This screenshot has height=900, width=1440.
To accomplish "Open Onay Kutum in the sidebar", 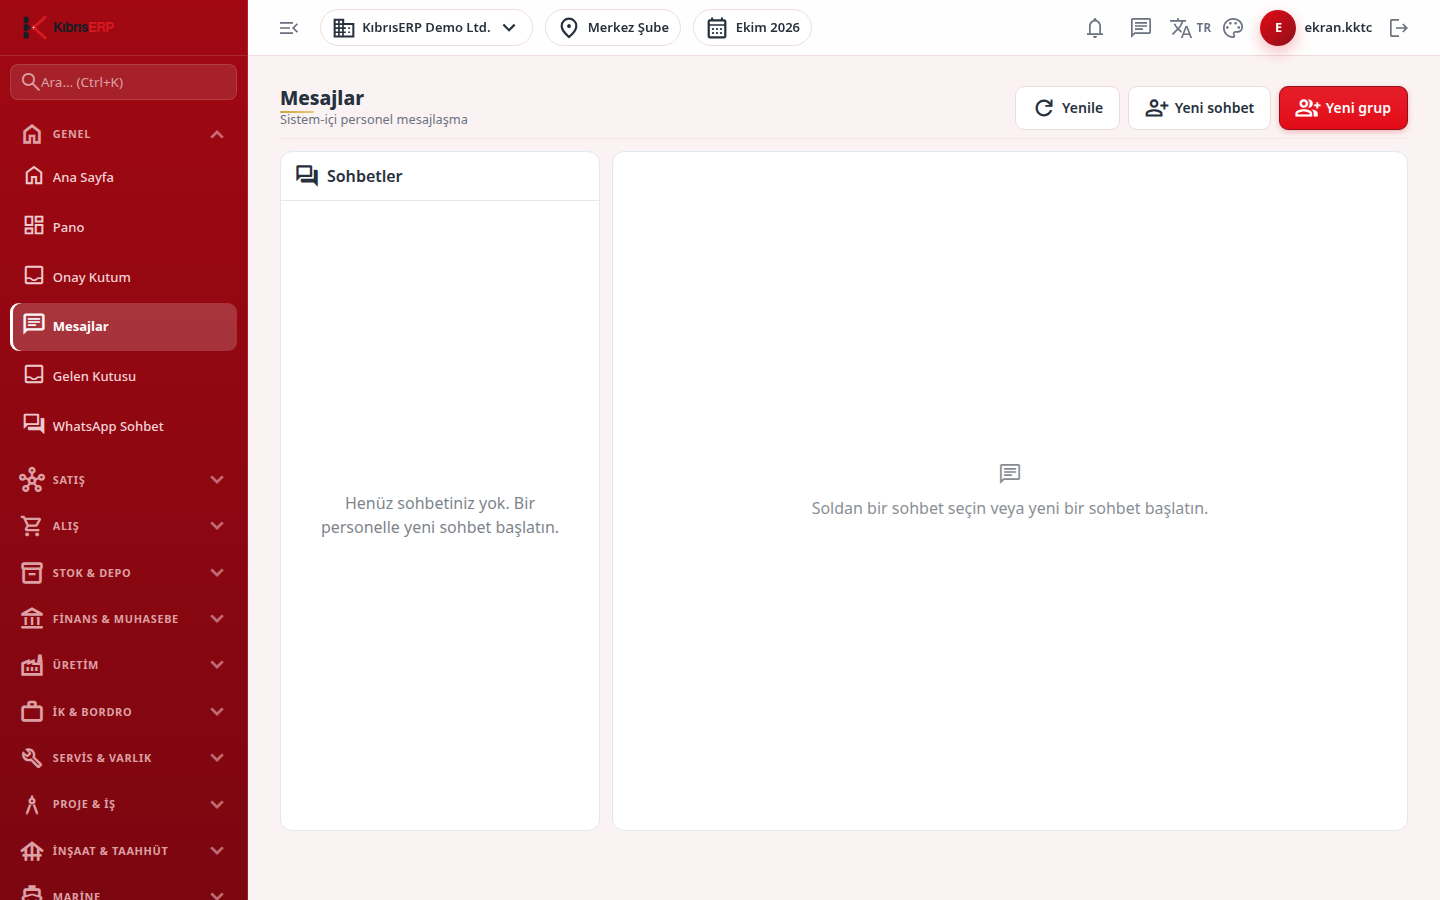I will point(124,277).
